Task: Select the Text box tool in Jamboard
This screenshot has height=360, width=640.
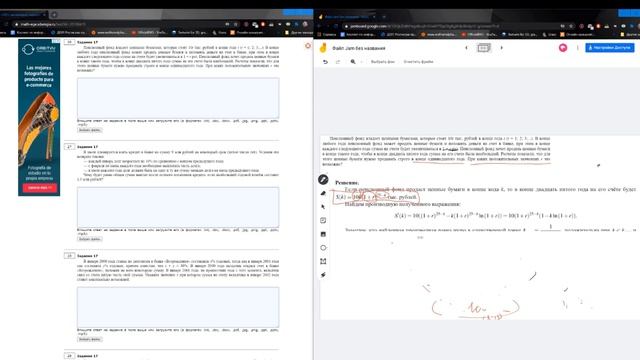Action: click(x=323, y=261)
